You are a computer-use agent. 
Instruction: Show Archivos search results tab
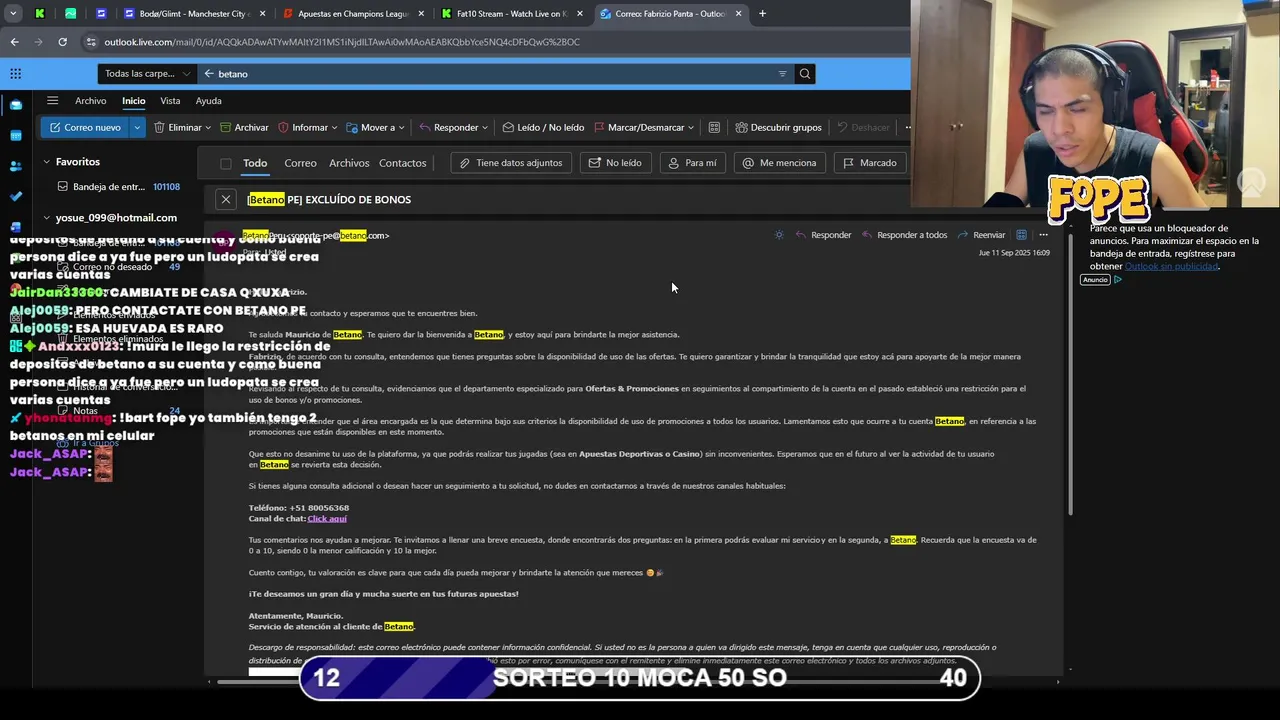(349, 163)
